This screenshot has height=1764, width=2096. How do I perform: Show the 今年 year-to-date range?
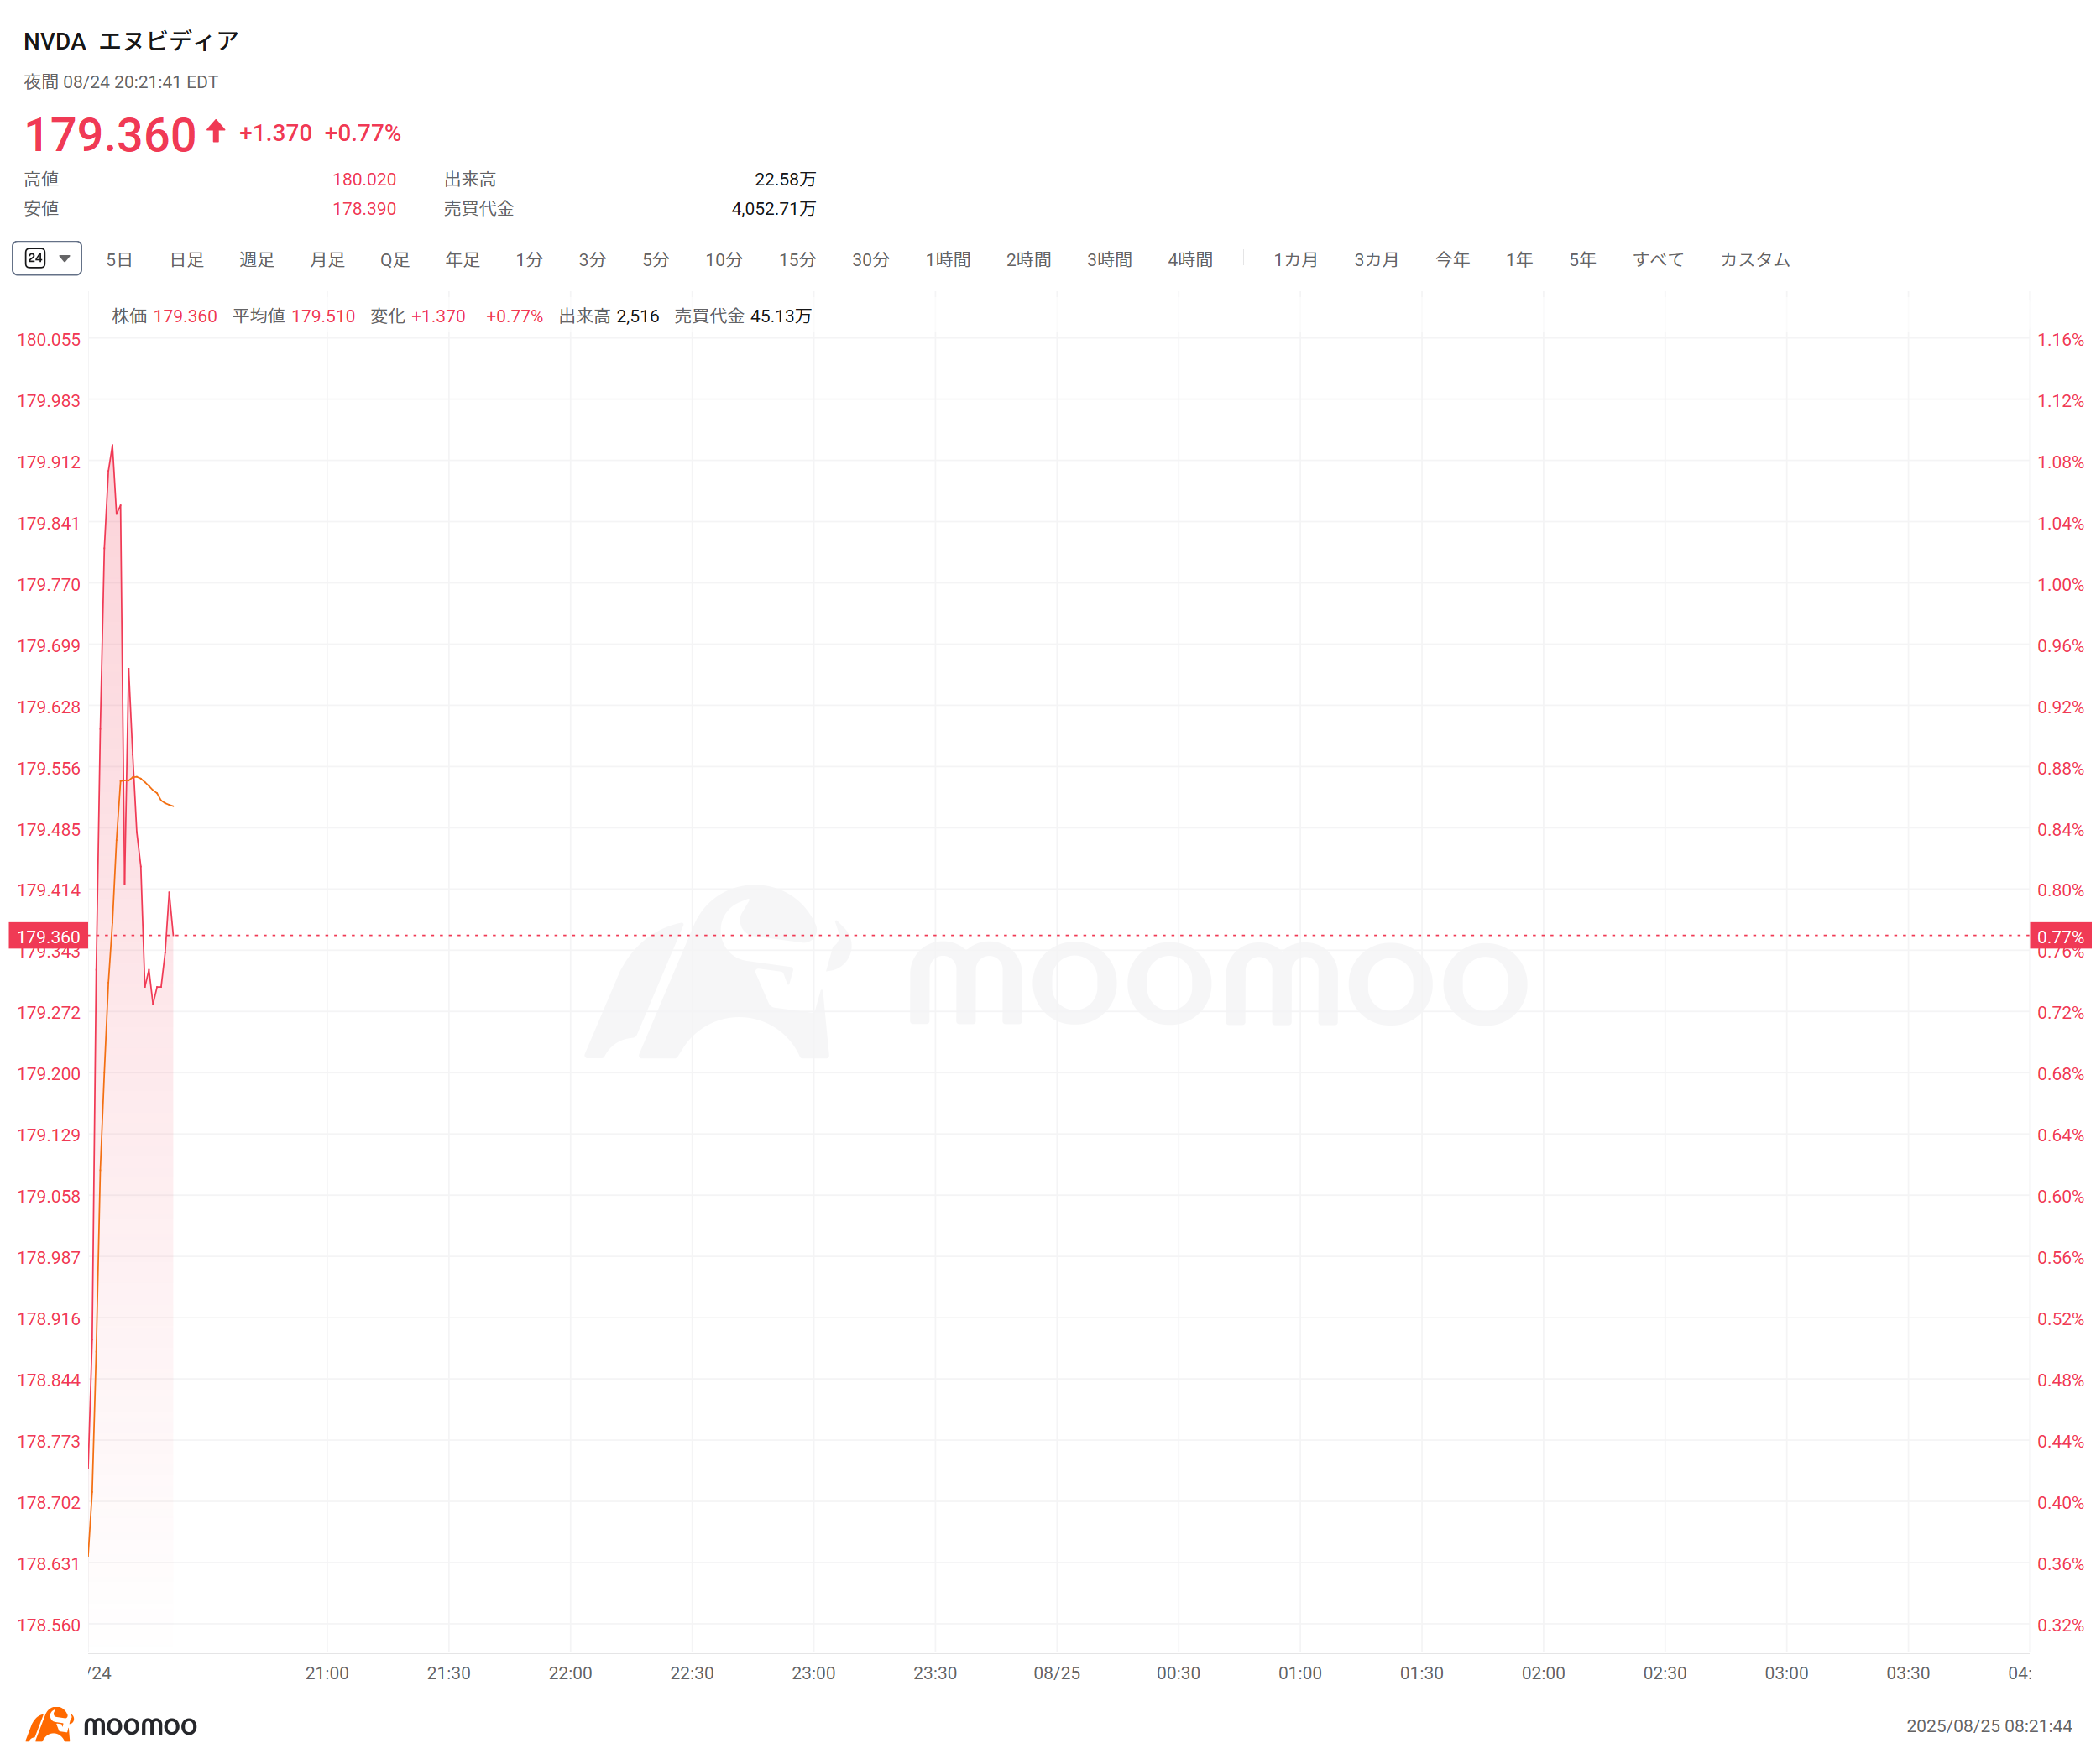click(x=1452, y=260)
